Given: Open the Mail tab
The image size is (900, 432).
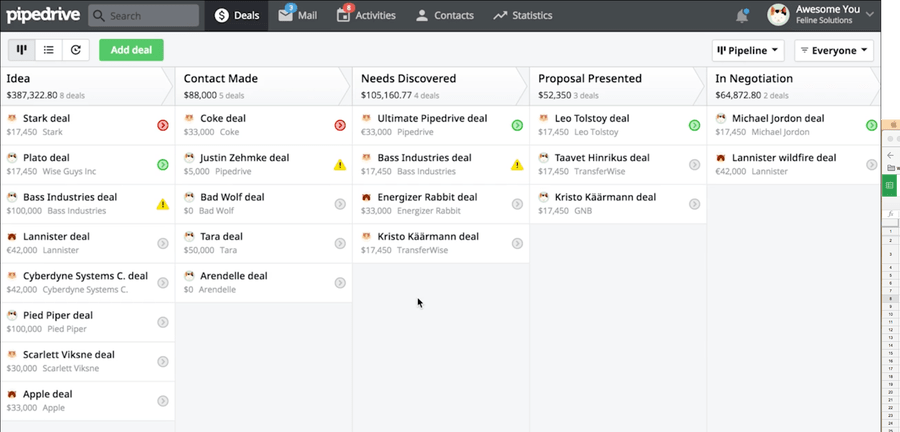Looking at the screenshot, I should [x=298, y=15].
